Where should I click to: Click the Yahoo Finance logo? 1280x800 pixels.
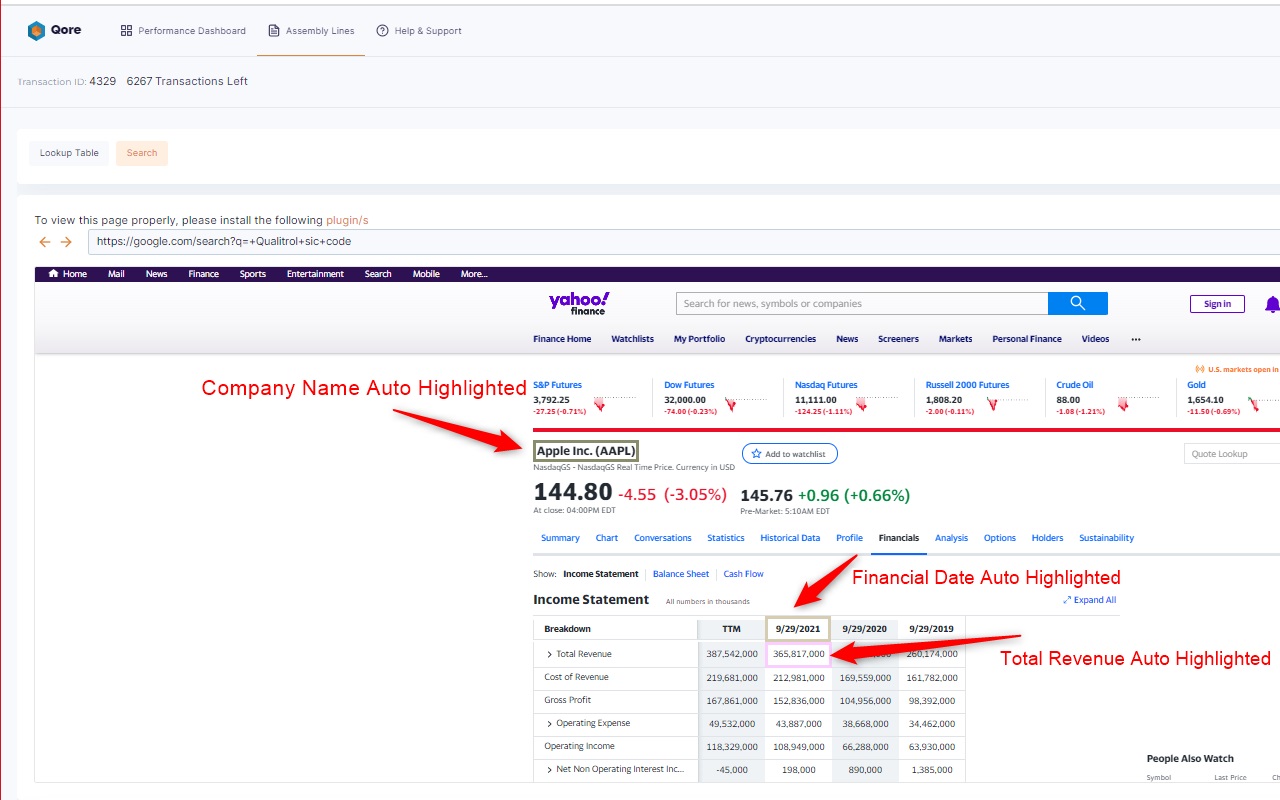tap(579, 303)
